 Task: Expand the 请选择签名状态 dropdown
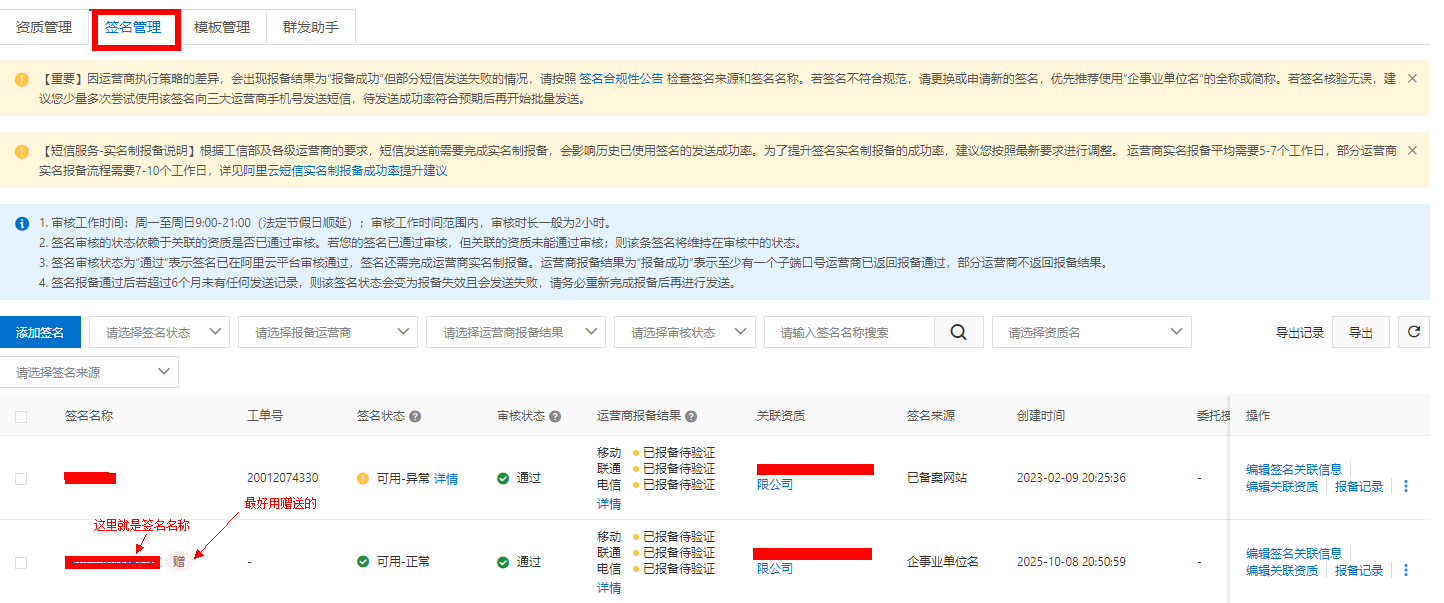(159, 333)
